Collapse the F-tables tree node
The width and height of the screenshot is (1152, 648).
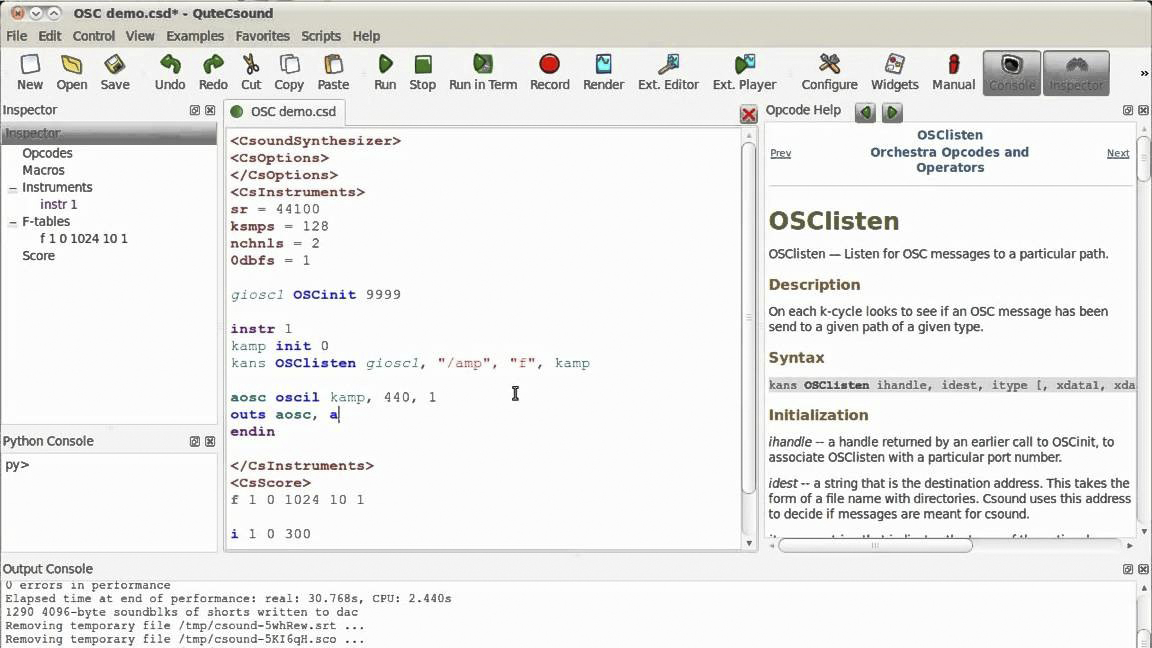[x=13, y=222]
